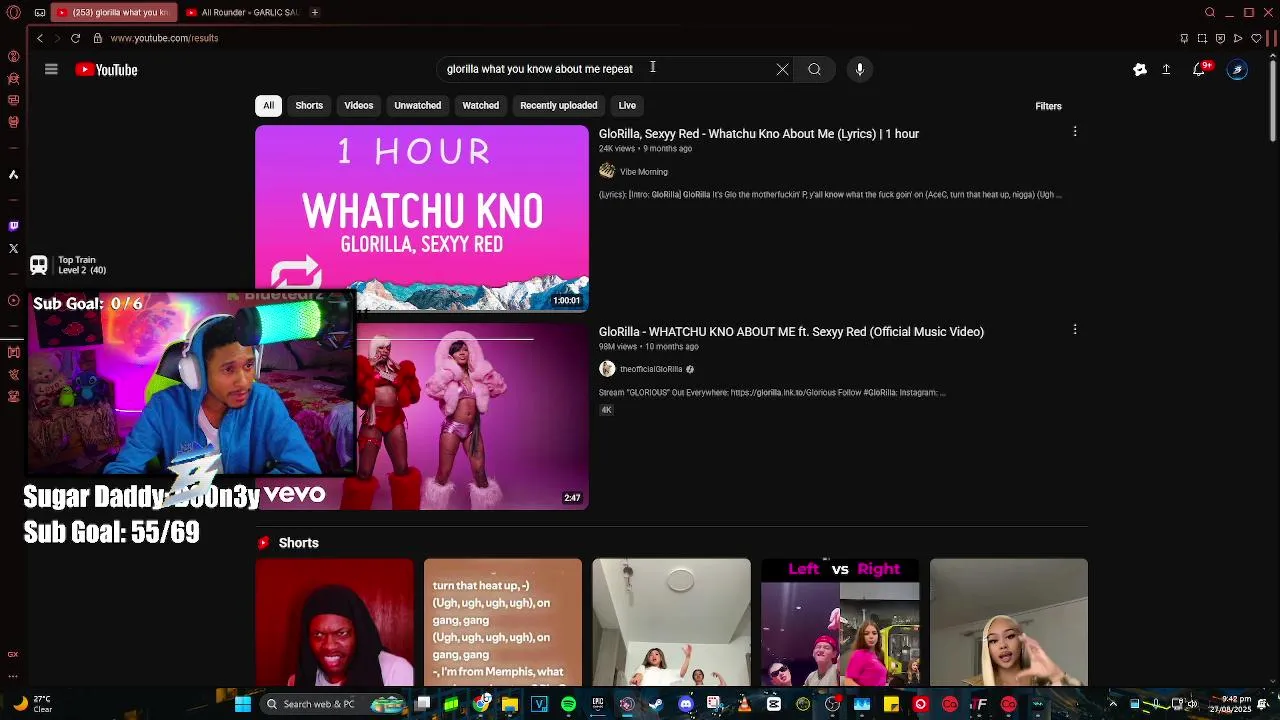Visit theofficialGloRilla channel

(651, 369)
